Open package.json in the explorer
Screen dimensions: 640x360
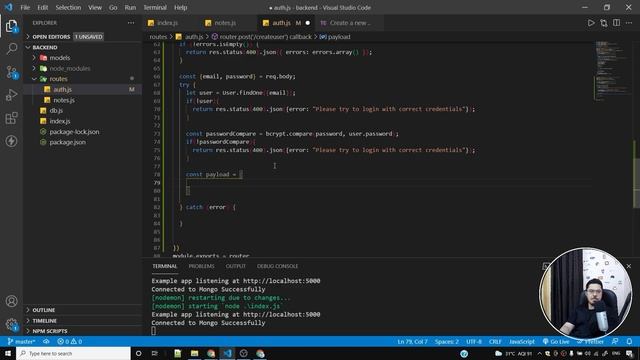coord(83,142)
